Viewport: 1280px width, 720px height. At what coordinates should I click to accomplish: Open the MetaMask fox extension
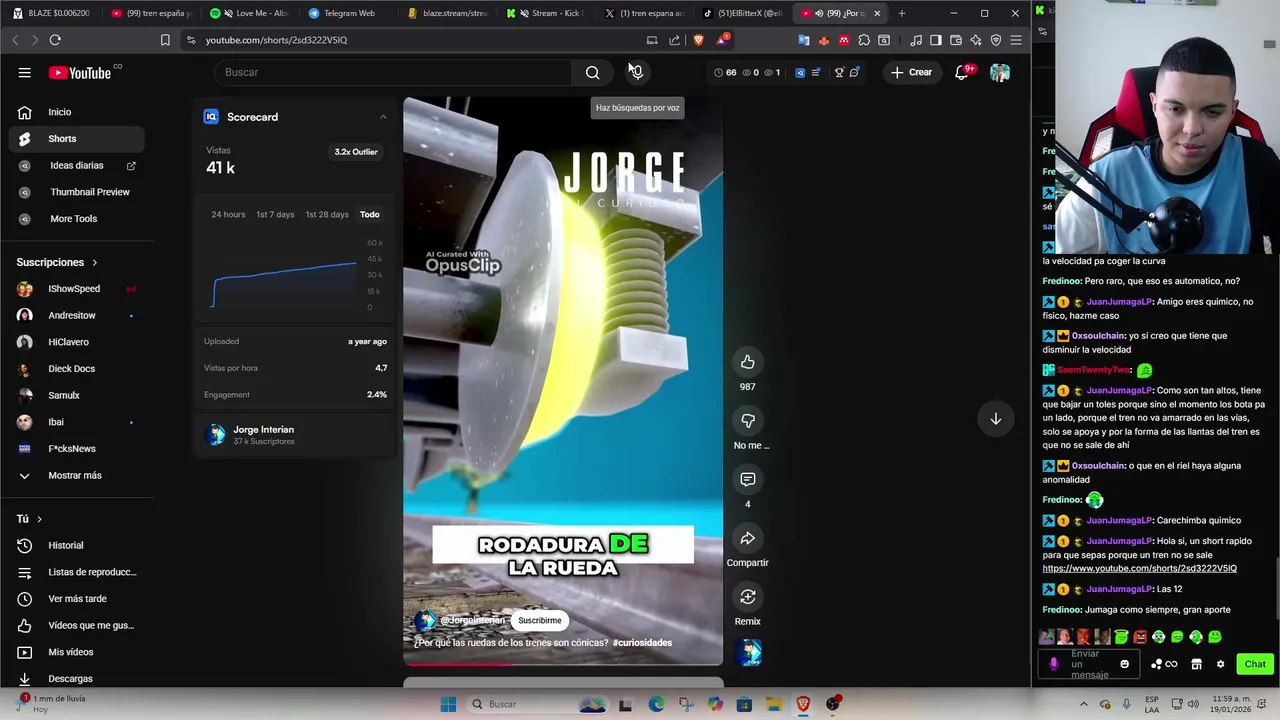click(824, 40)
